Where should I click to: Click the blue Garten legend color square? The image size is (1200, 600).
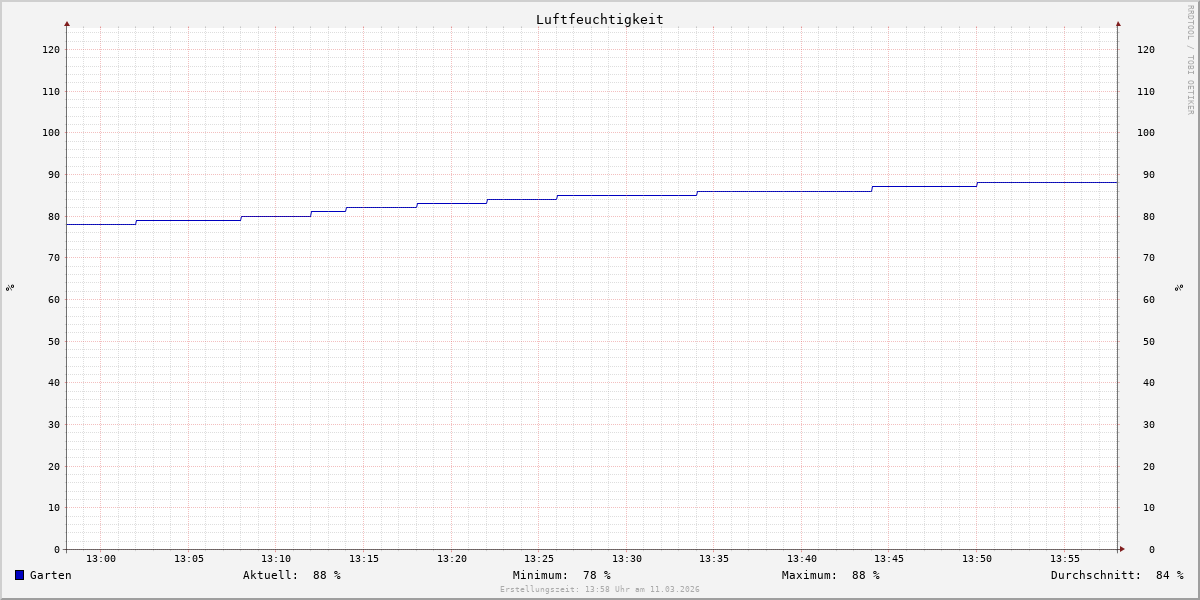[x=19, y=575]
